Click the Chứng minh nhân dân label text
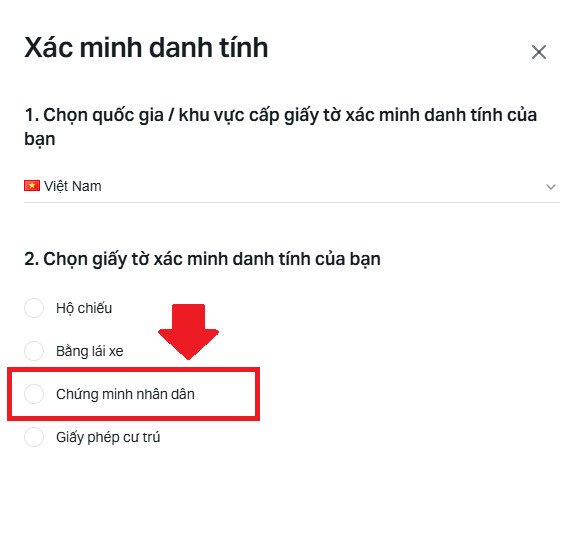Viewport: 585px width, 539px height. (125, 394)
